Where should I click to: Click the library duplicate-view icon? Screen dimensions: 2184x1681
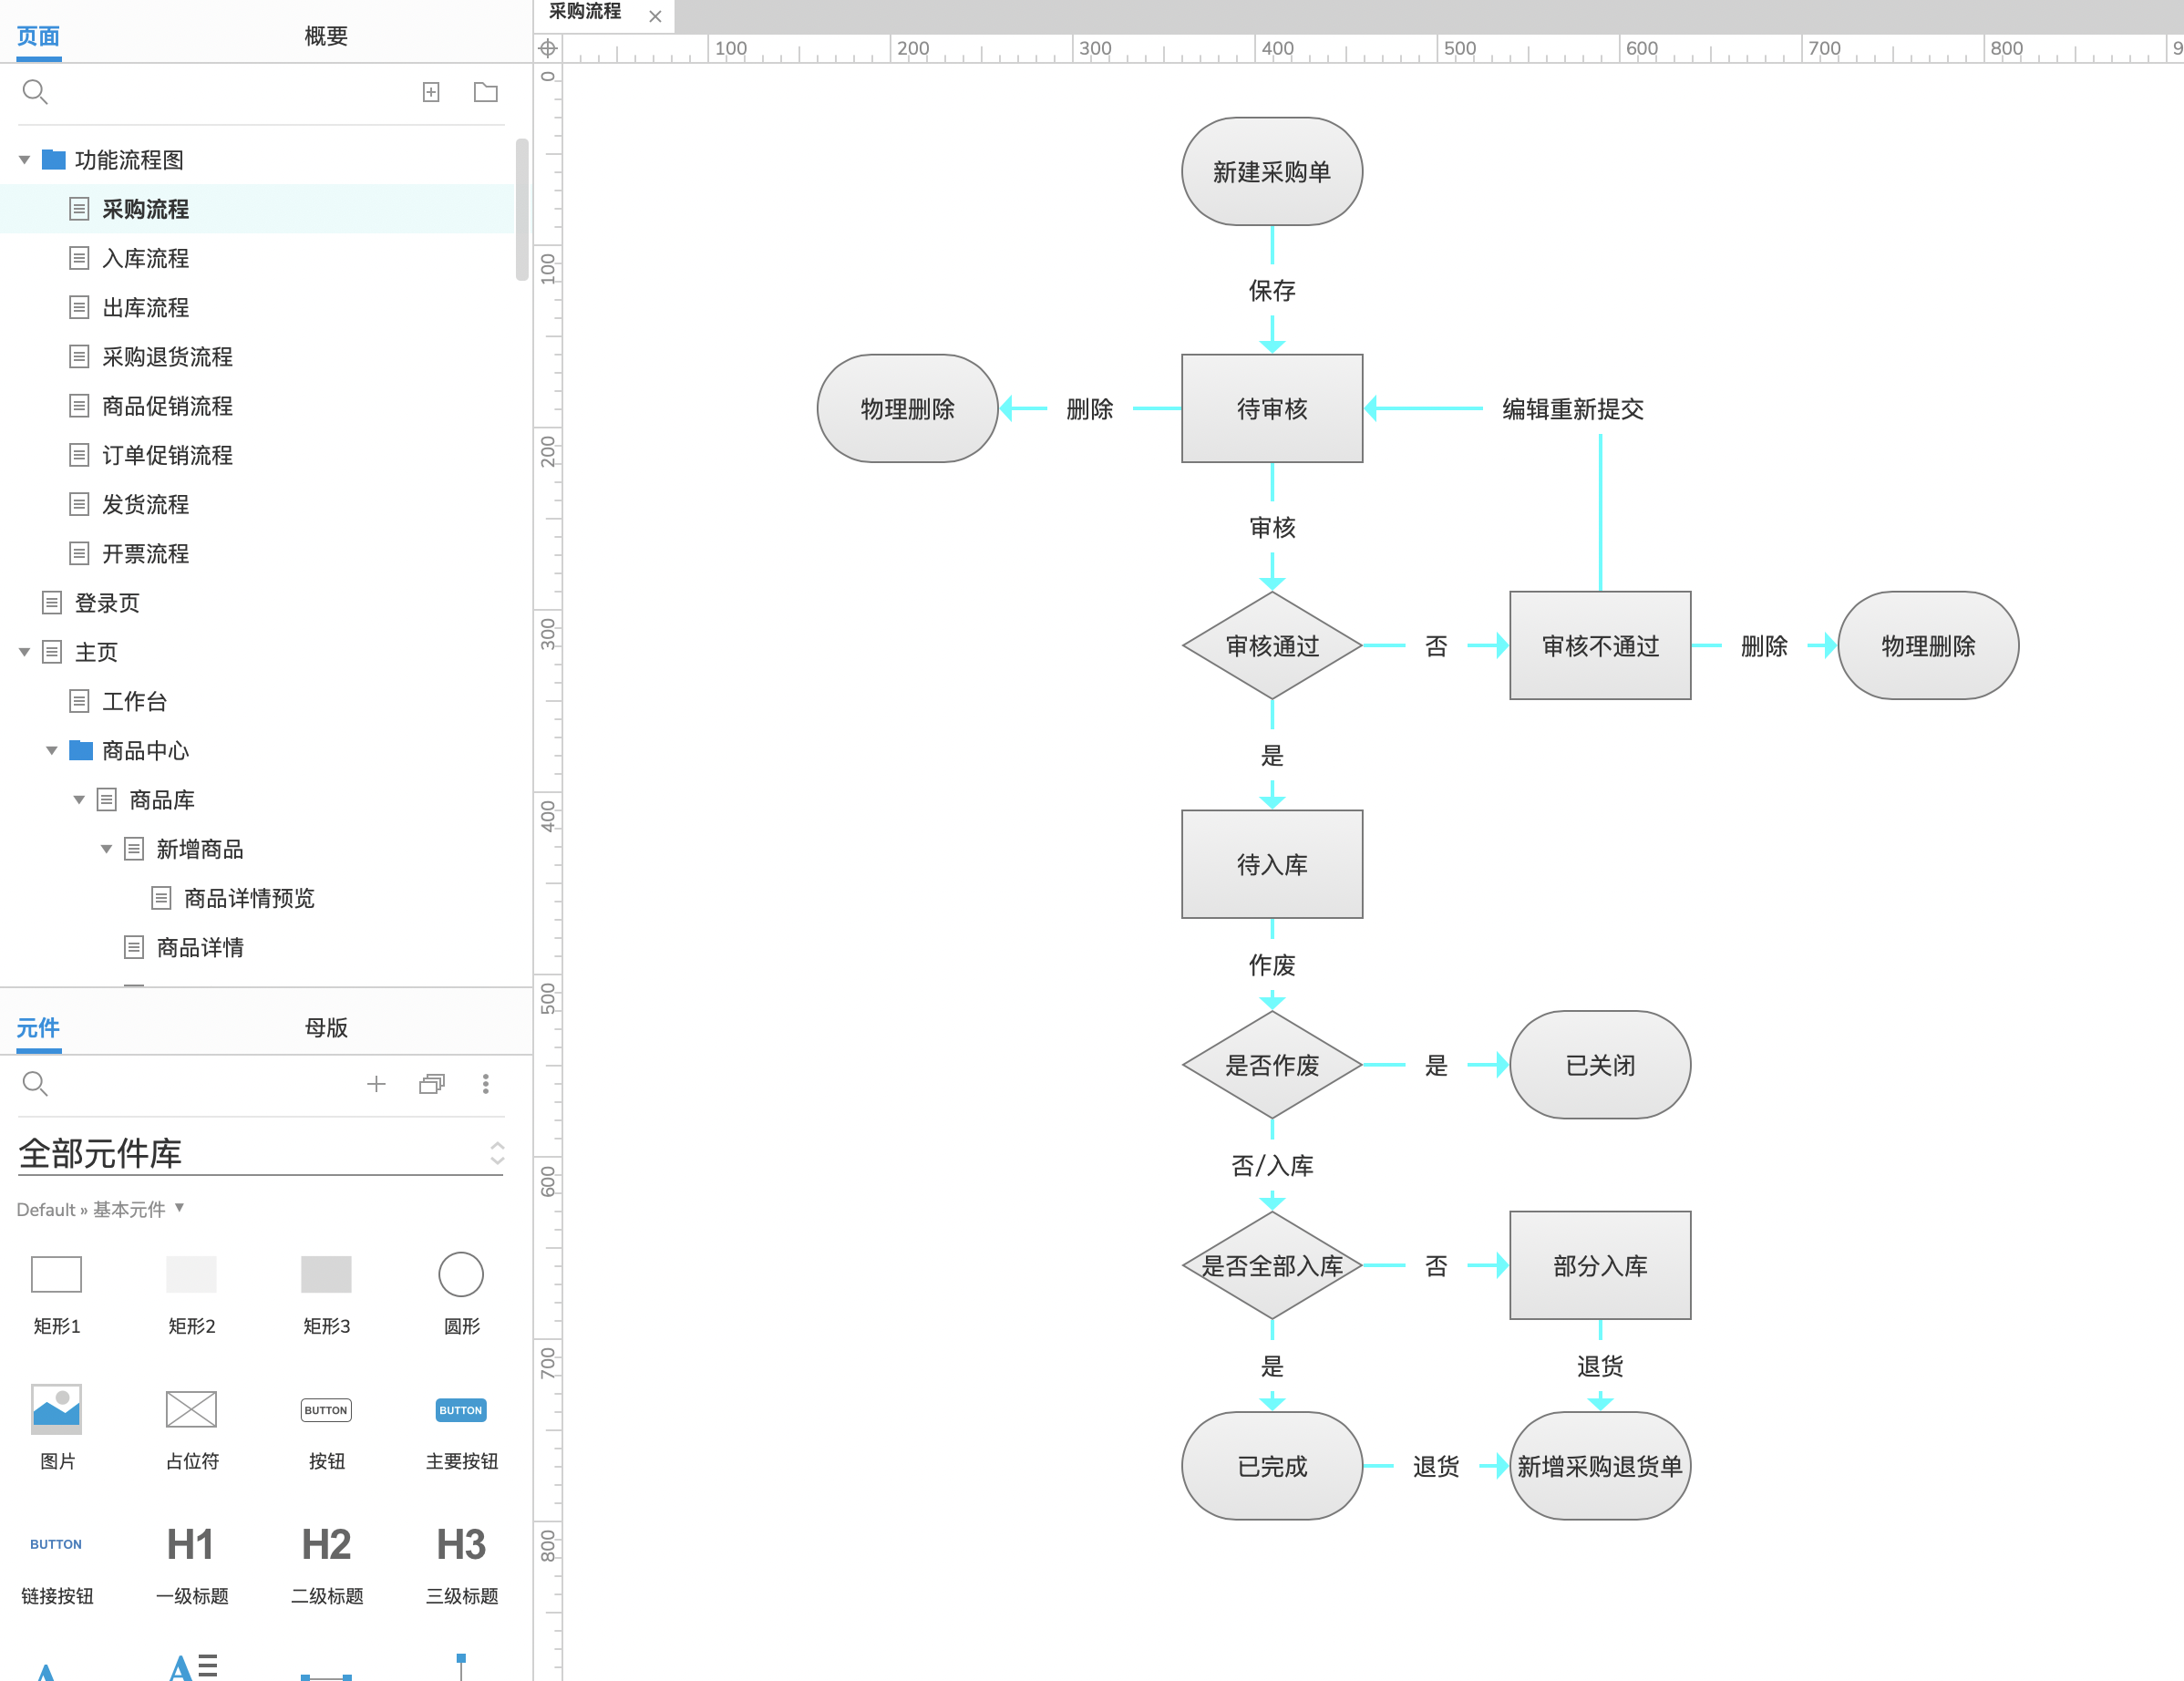432,1083
